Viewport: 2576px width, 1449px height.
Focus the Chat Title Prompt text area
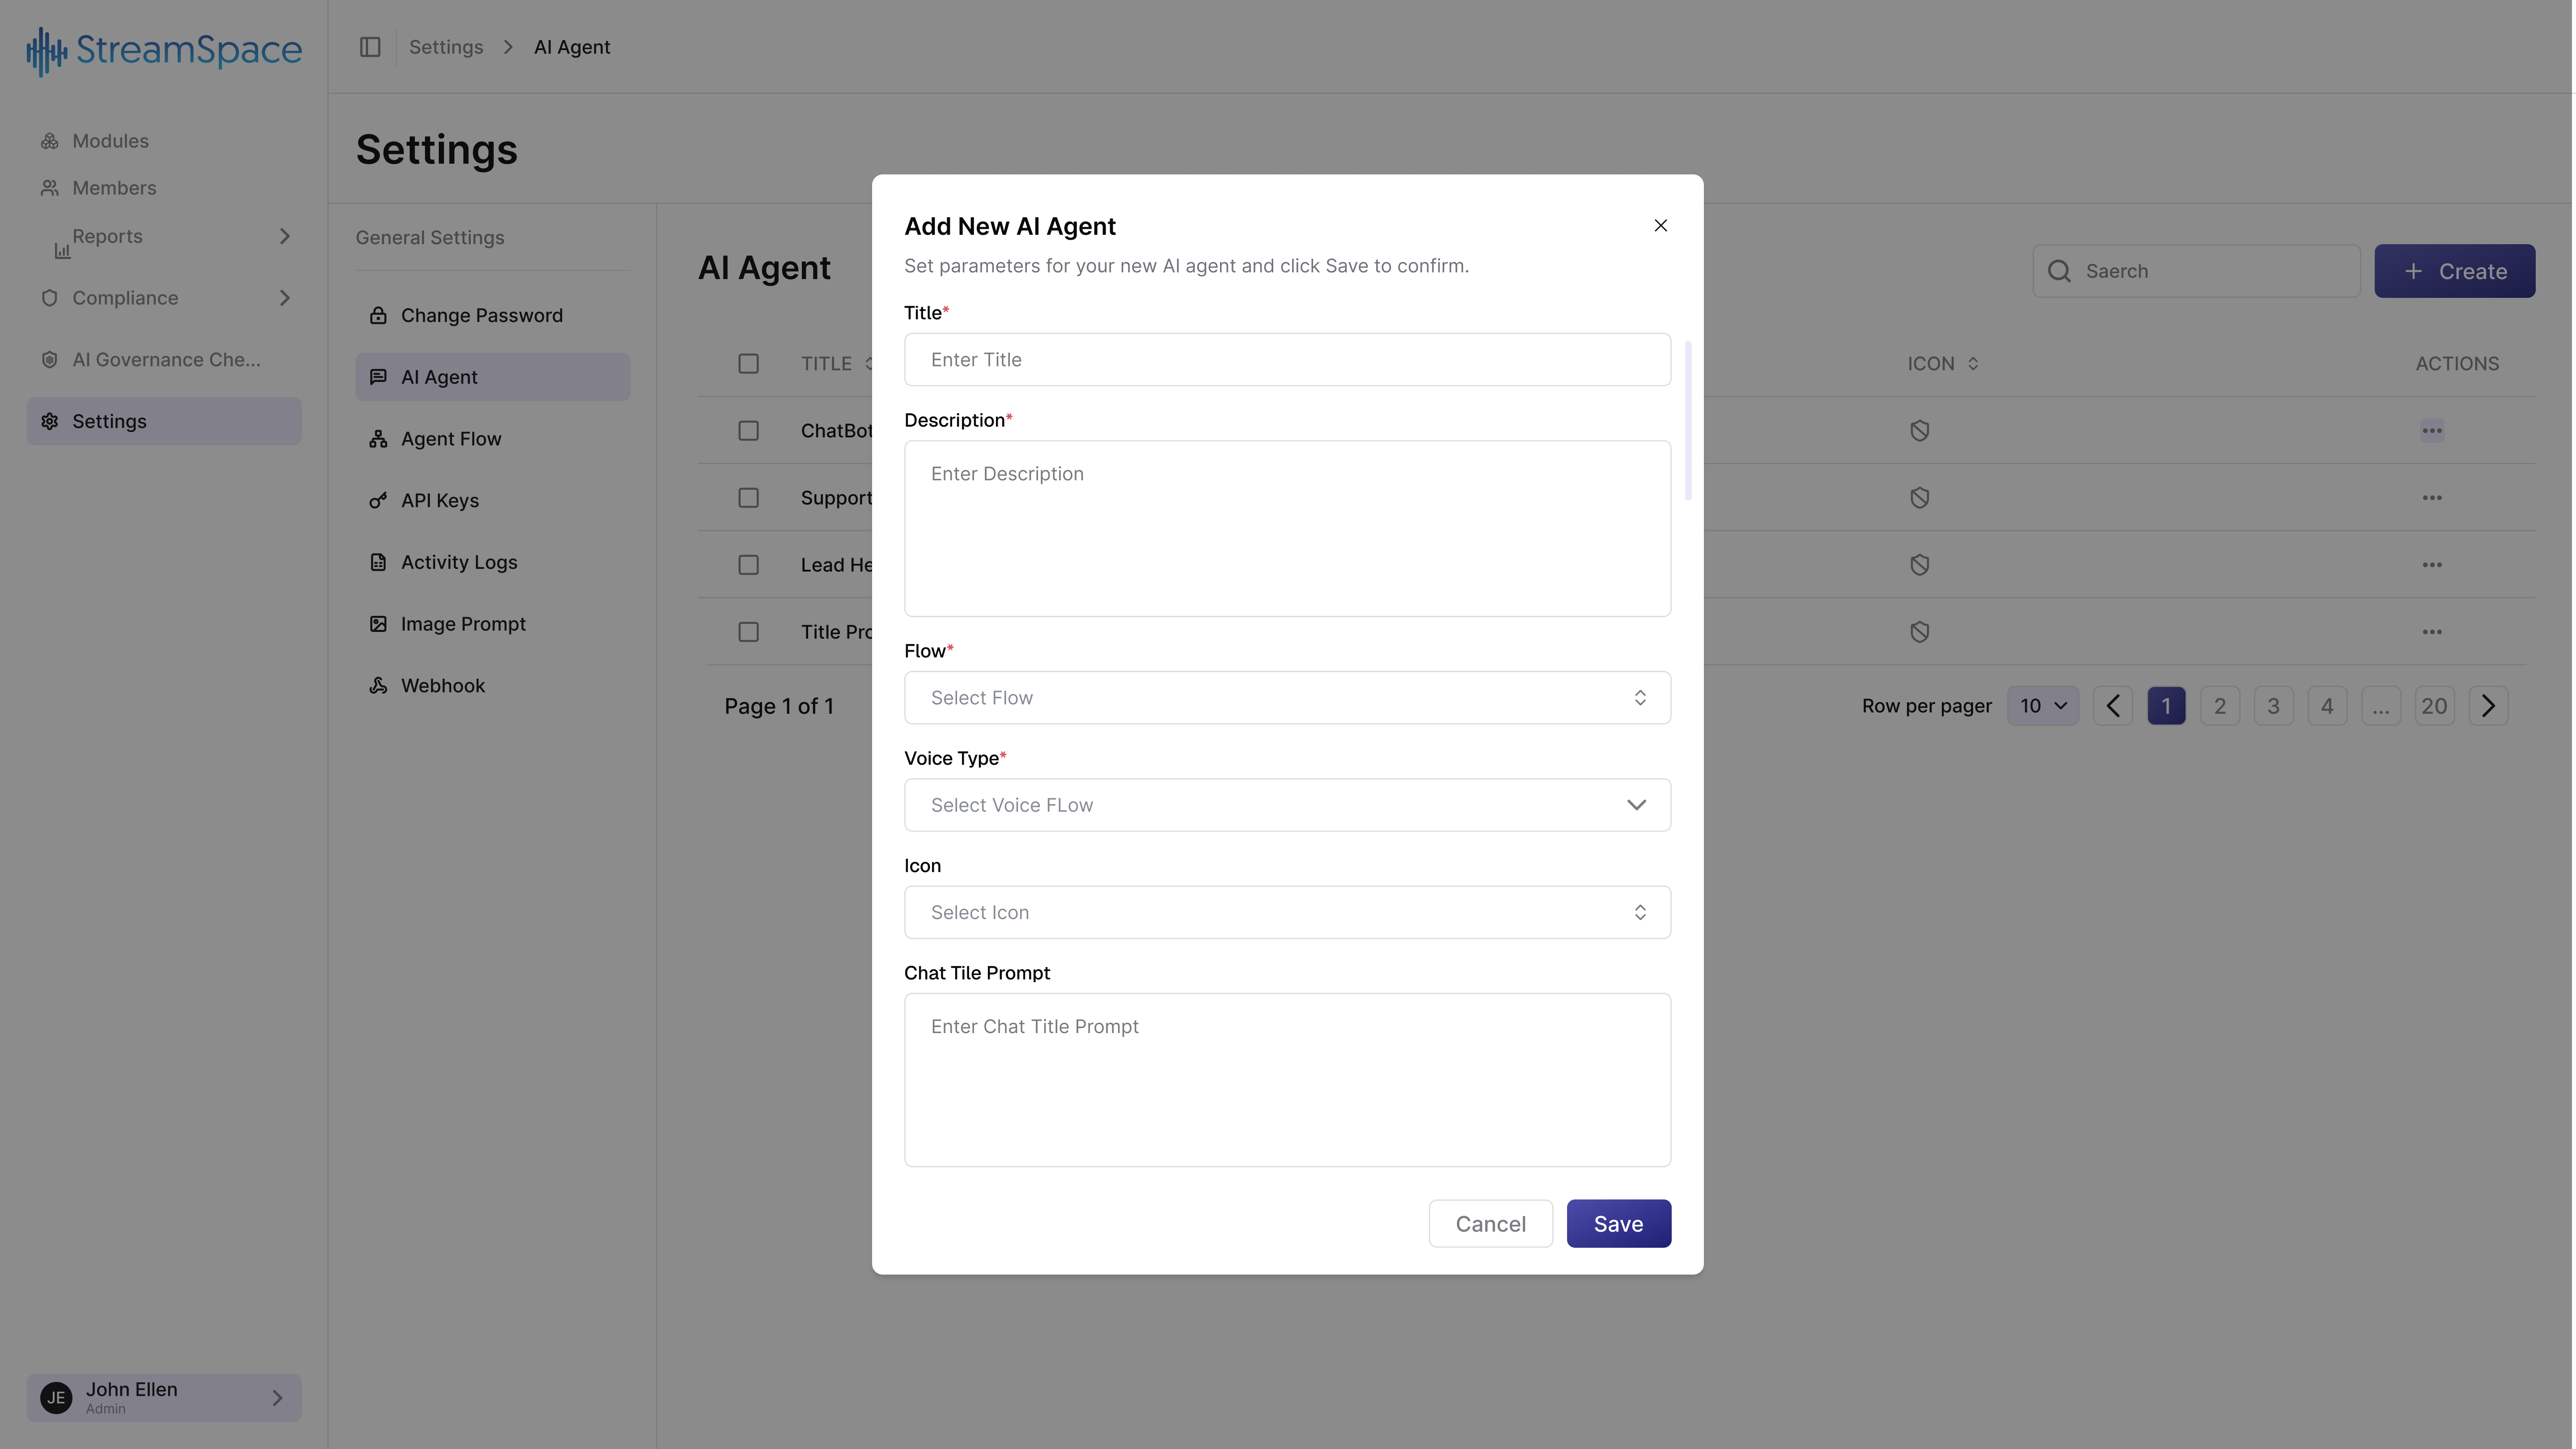(1287, 1080)
